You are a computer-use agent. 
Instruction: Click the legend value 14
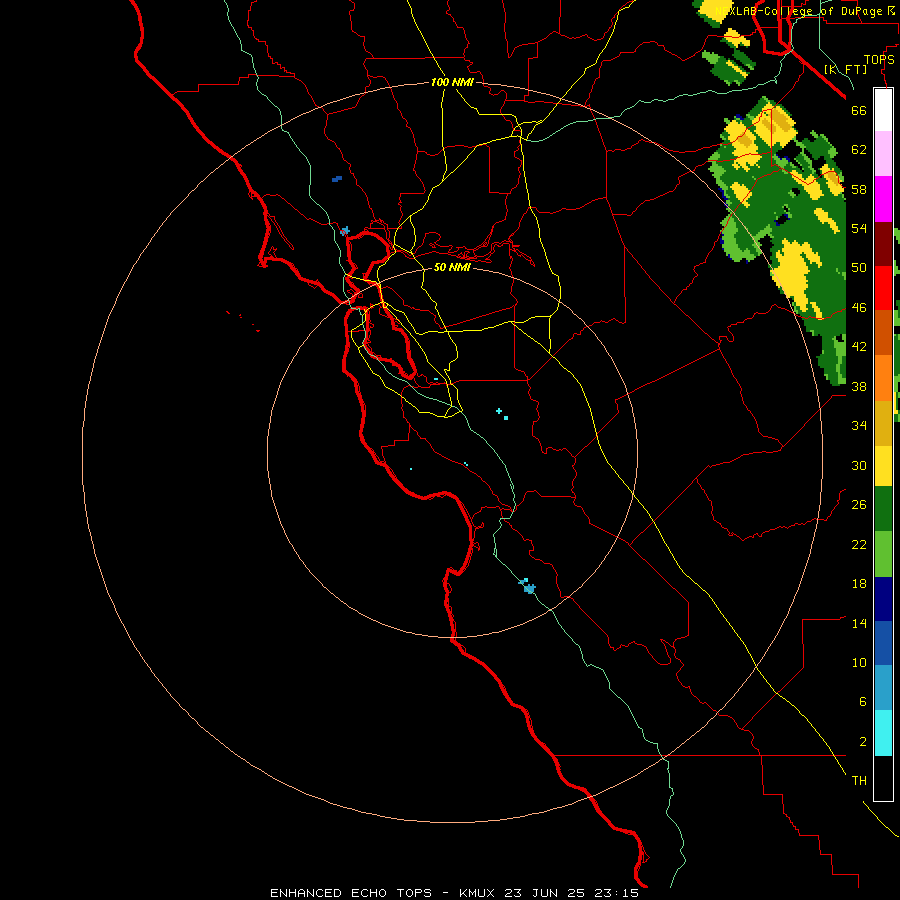point(859,623)
